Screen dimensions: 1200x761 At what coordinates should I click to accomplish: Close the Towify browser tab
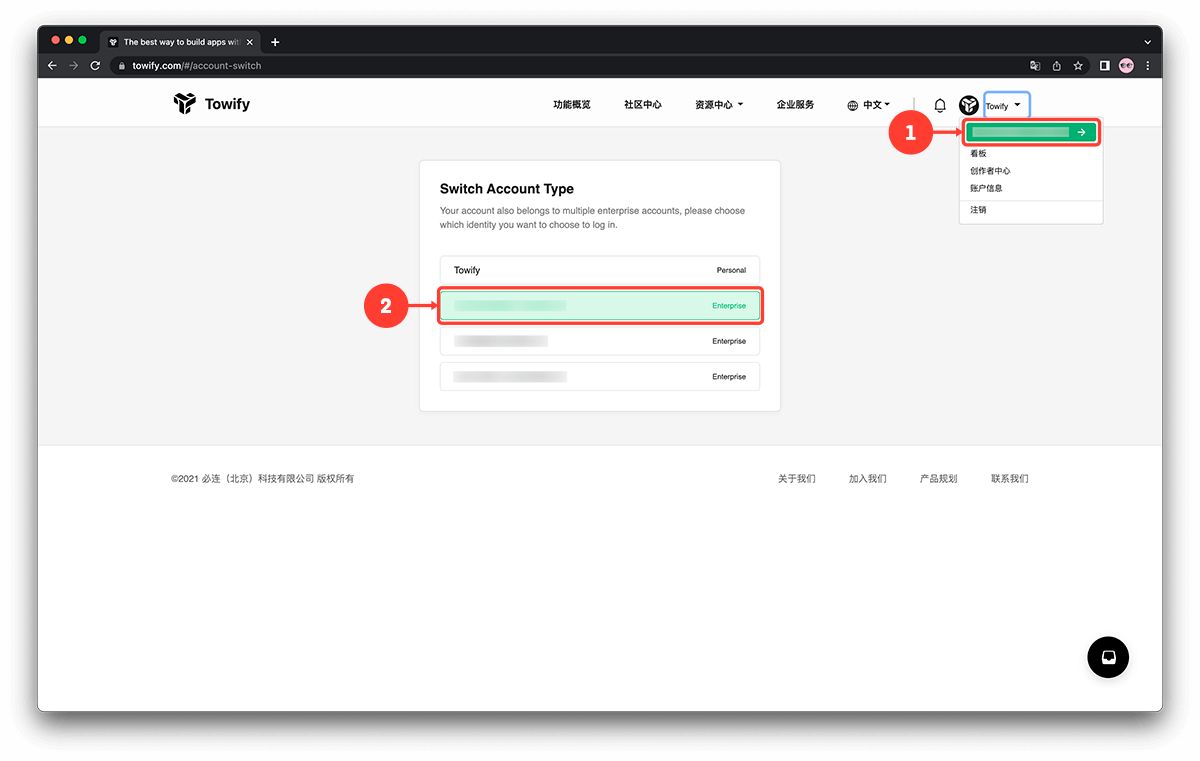252,42
